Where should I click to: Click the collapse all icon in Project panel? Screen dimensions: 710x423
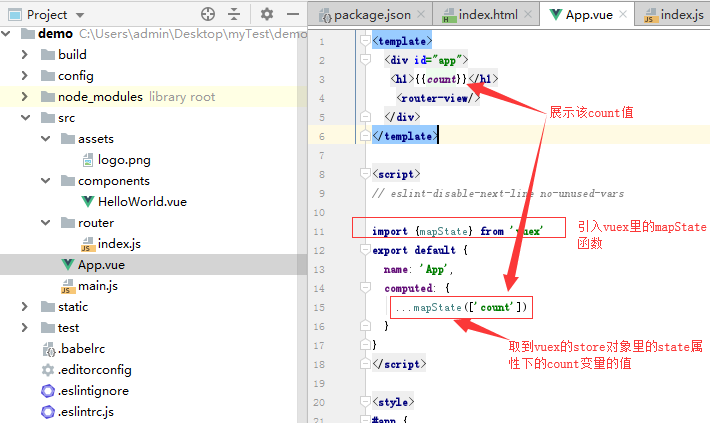pyautogui.click(x=234, y=14)
